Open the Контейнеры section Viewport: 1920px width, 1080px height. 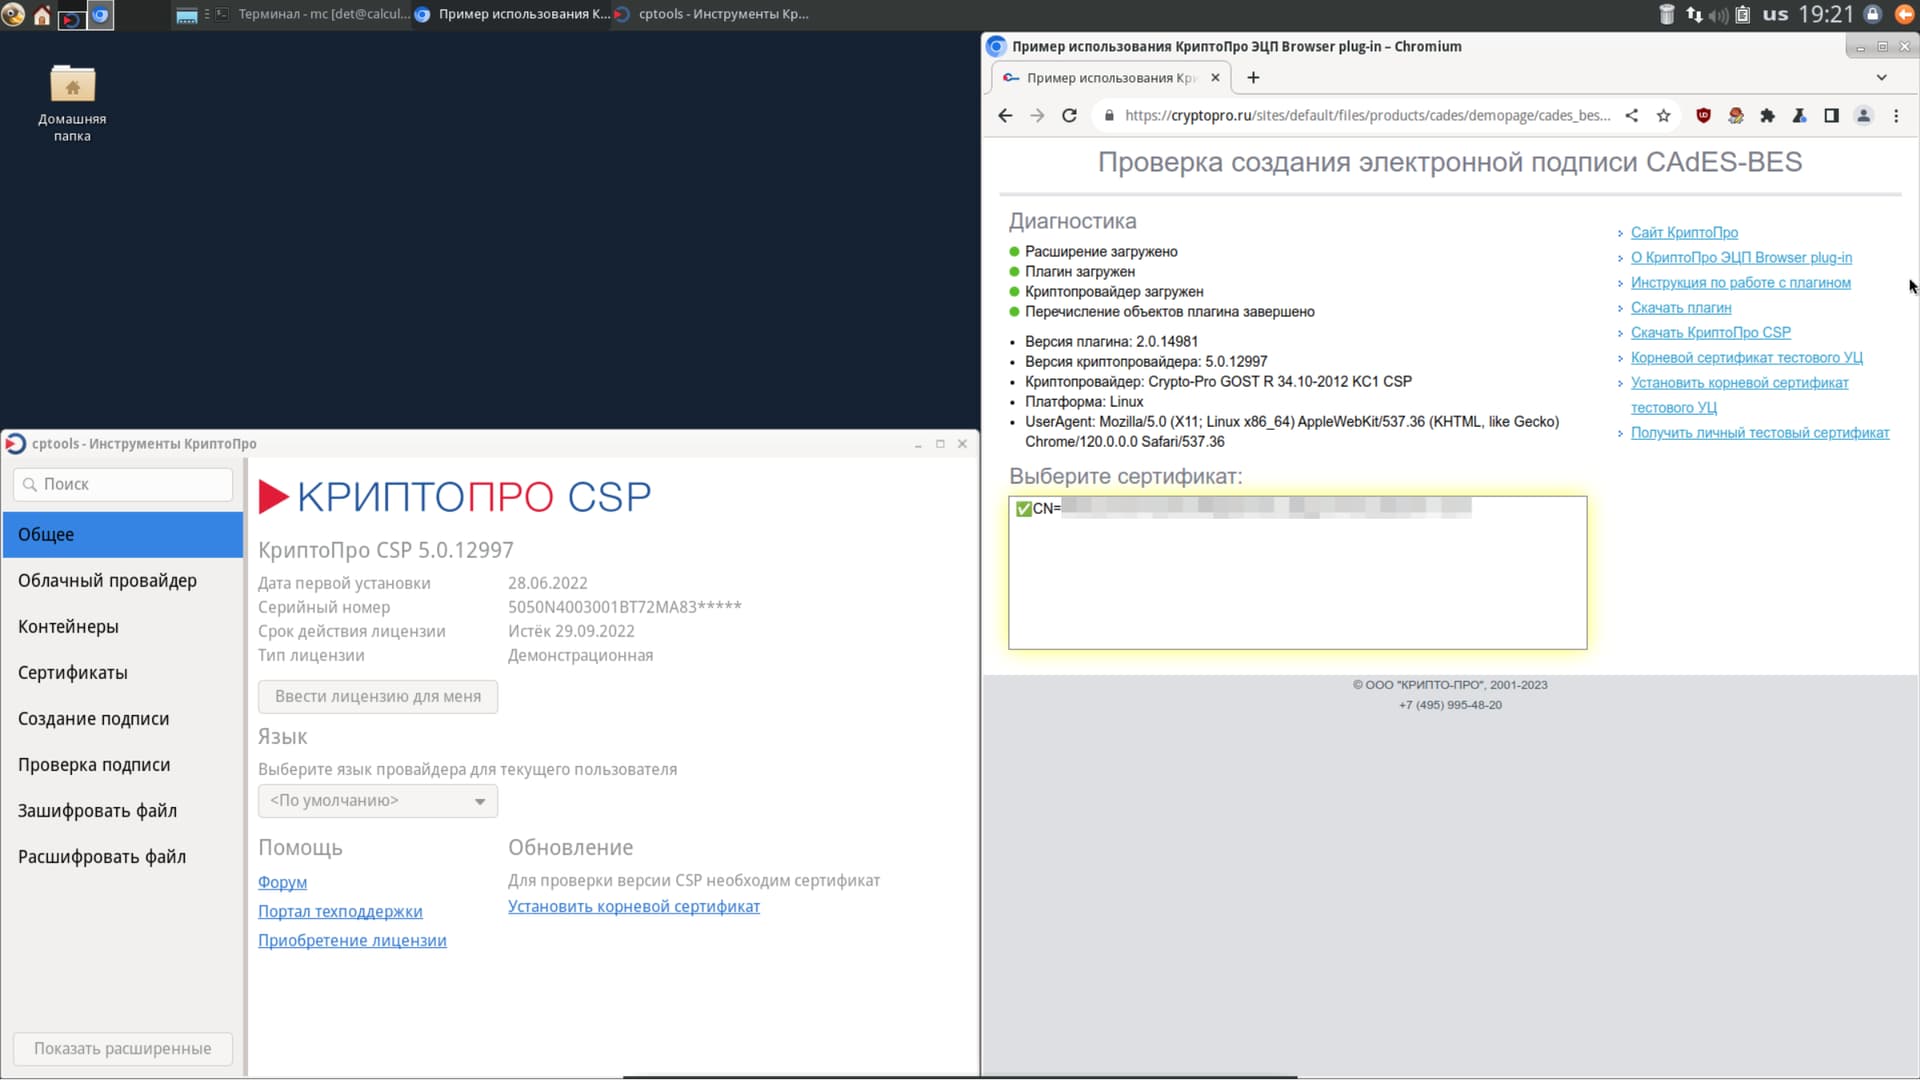123,627
